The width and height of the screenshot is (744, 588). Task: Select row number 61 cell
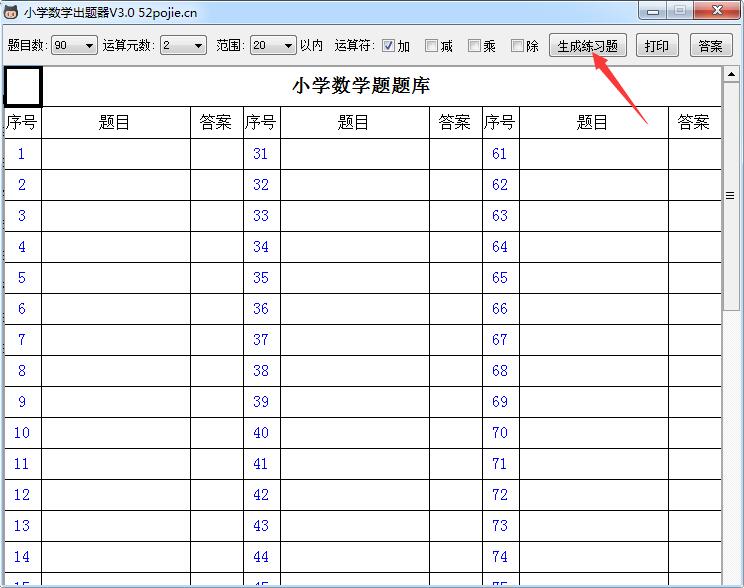tap(501, 154)
